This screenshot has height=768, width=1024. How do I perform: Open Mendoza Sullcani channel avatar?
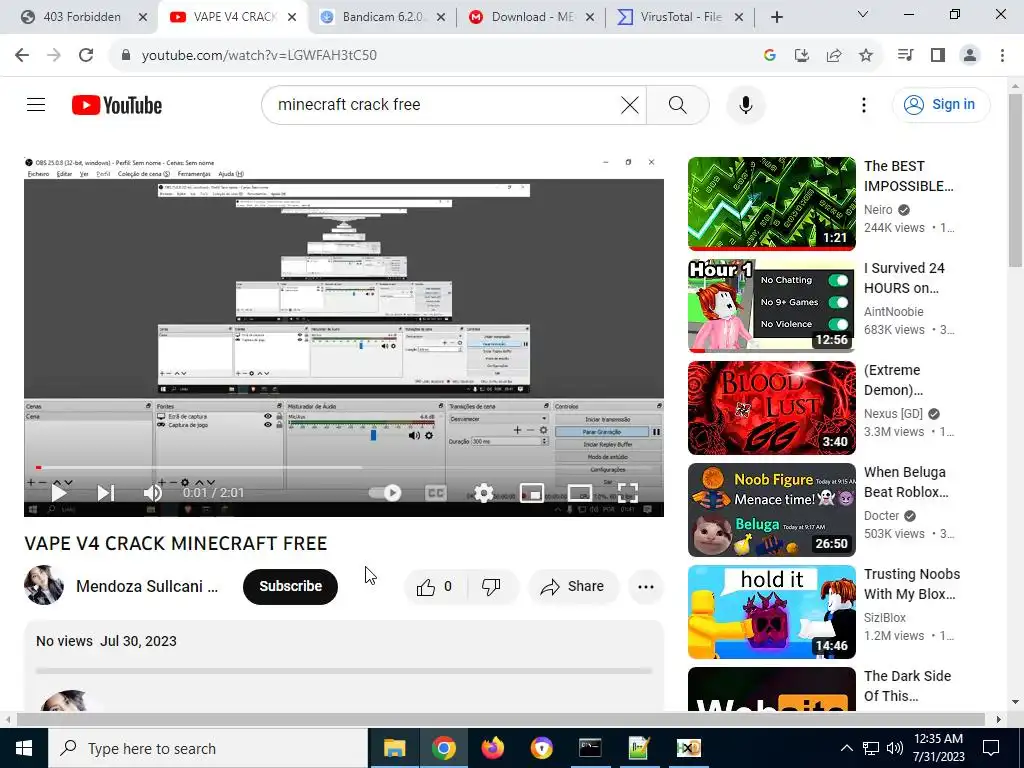pyautogui.click(x=44, y=585)
